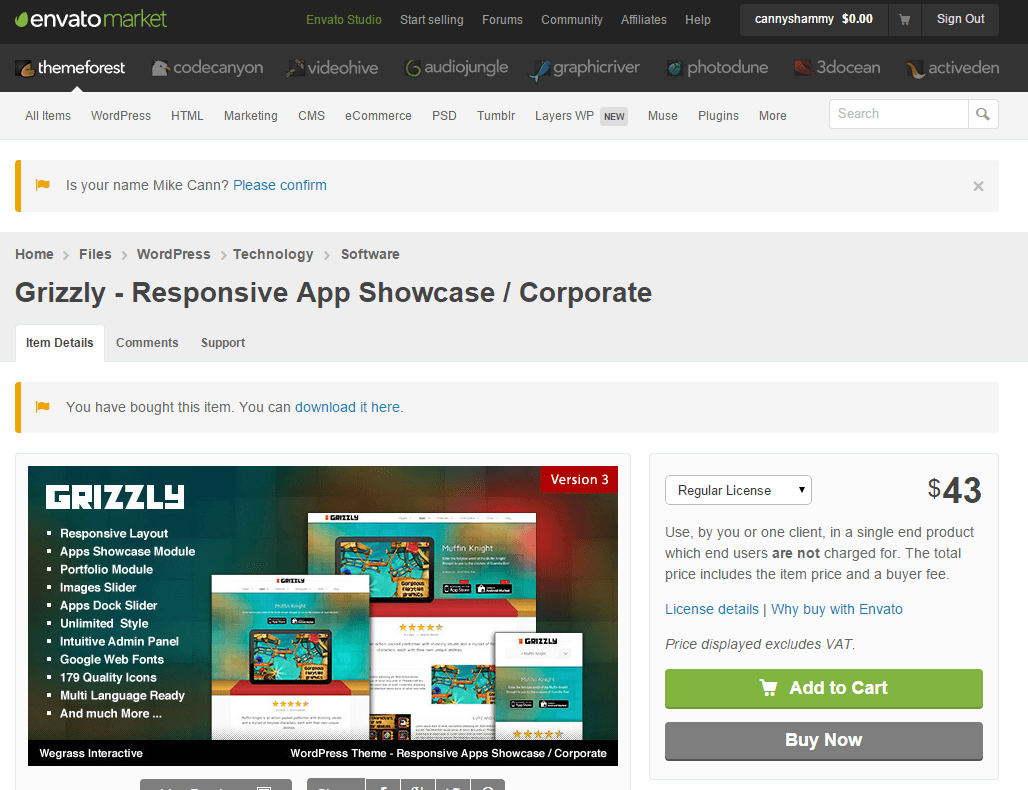Open the Support tab

[x=223, y=343]
